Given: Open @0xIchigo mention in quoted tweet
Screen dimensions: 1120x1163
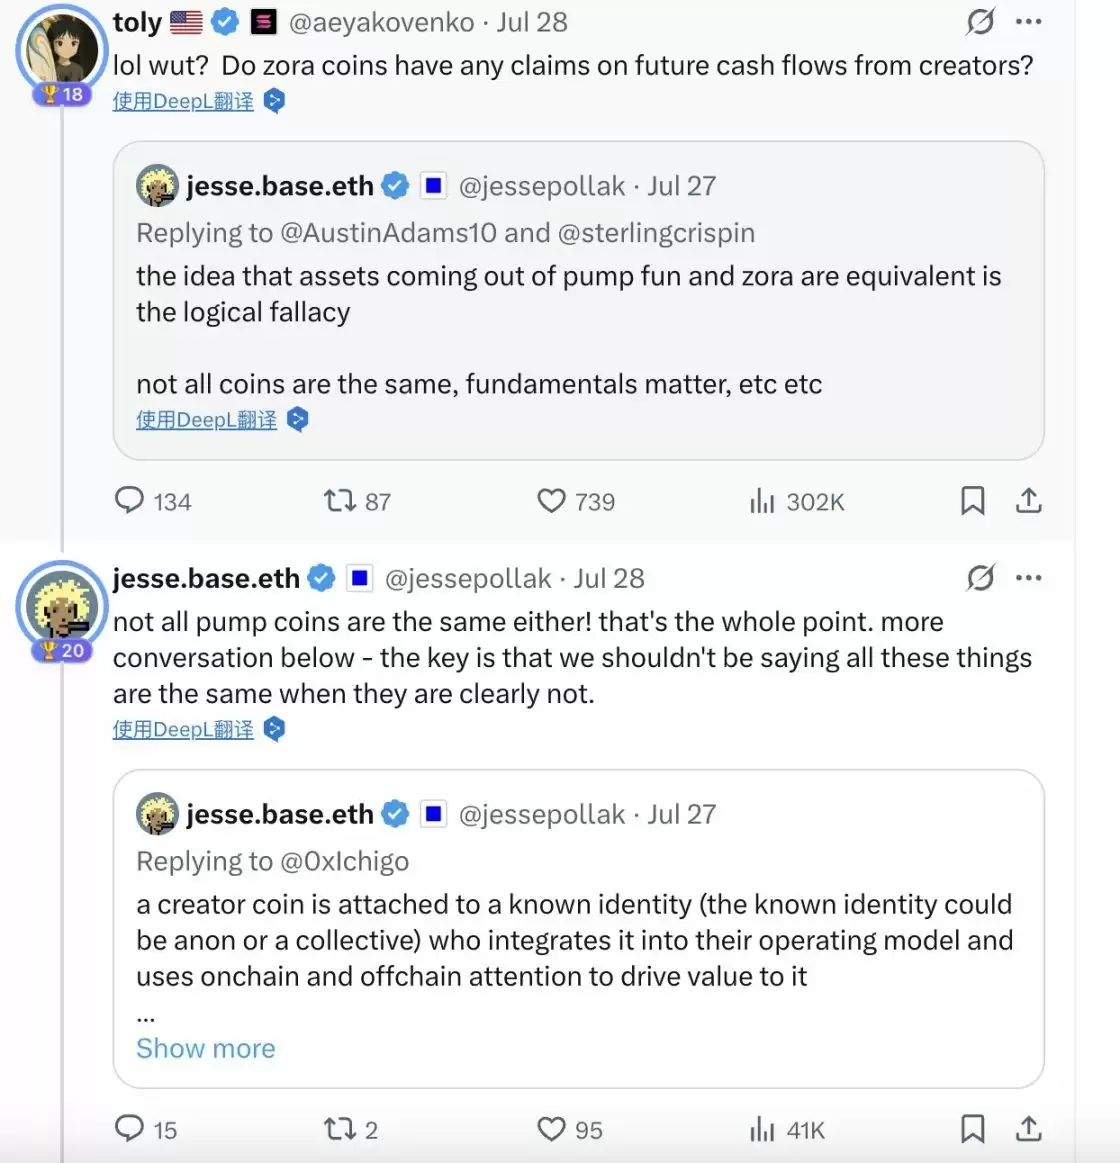Looking at the screenshot, I should [344, 861].
